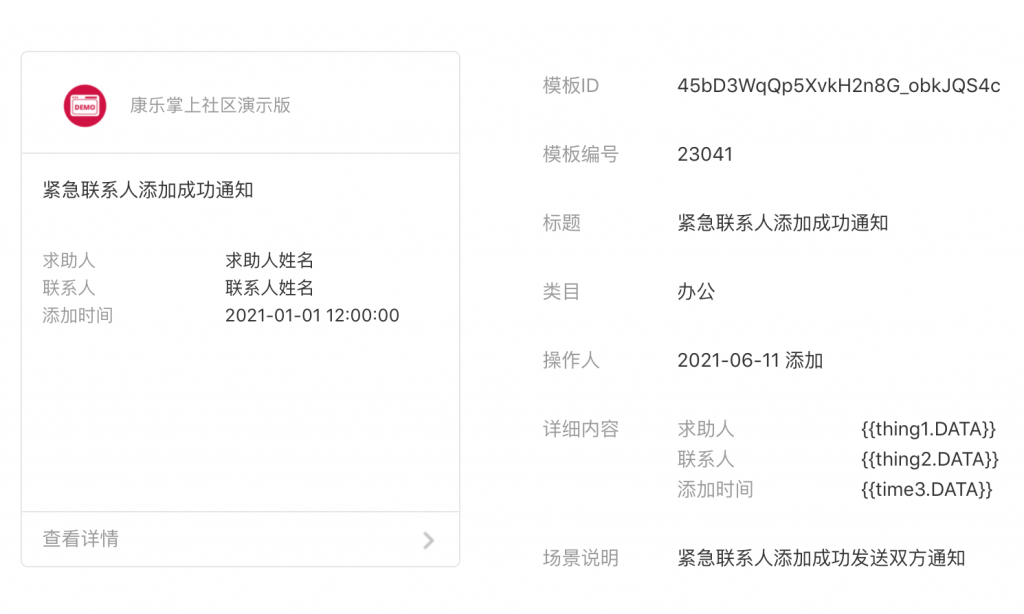Select the {{time3.DATA}} placeholder
The width and height of the screenshot is (1024, 614).
coord(926,489)
